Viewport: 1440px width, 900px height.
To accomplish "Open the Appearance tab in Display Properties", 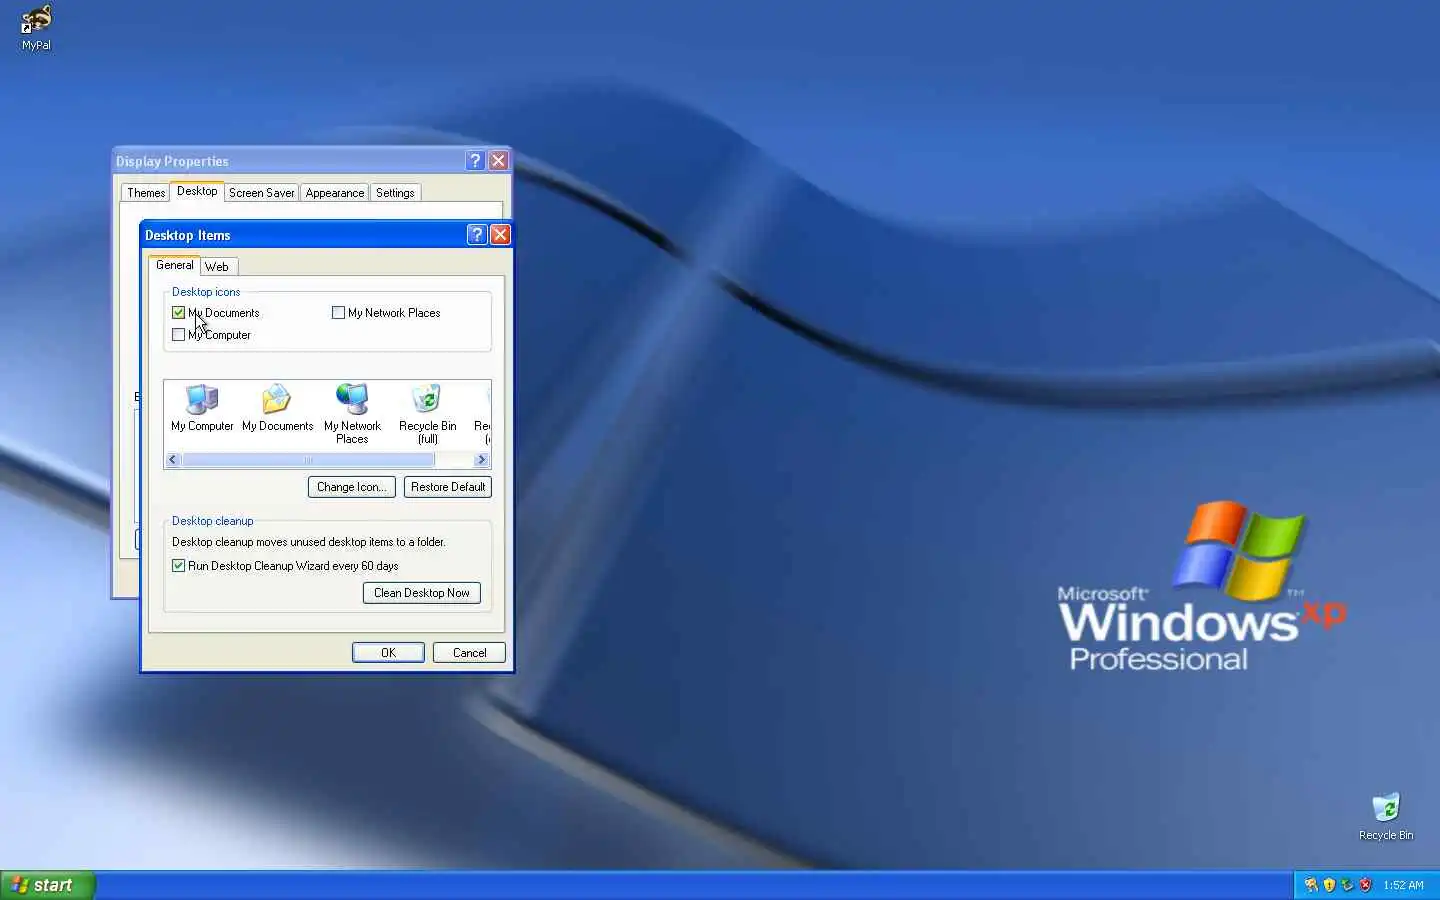I will 335,193.
